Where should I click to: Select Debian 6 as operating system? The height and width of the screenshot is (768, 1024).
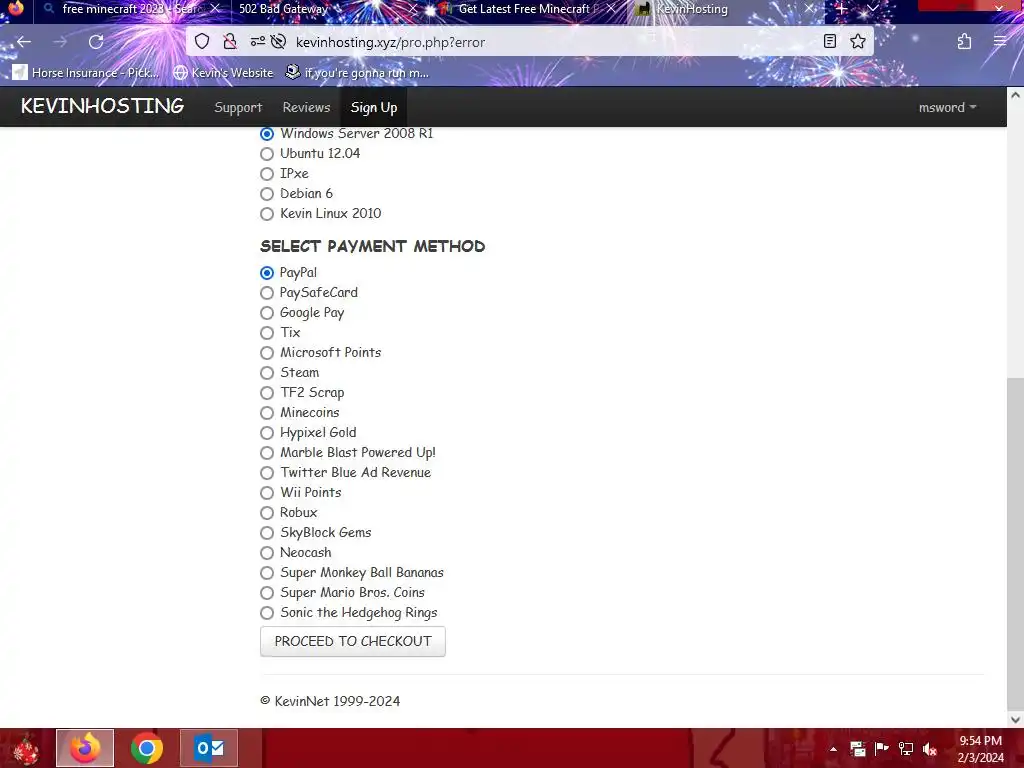[x=266, y=194]
